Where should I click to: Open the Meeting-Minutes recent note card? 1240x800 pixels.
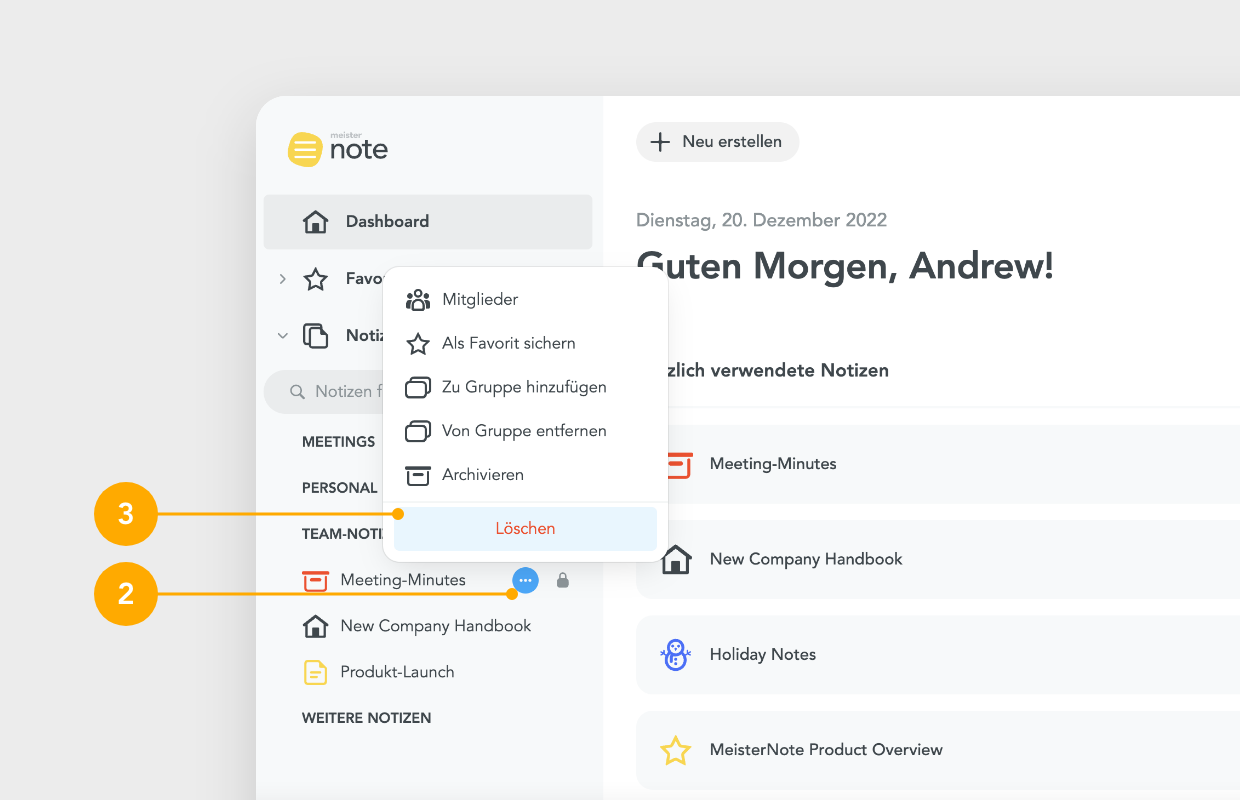pos(938,464)
